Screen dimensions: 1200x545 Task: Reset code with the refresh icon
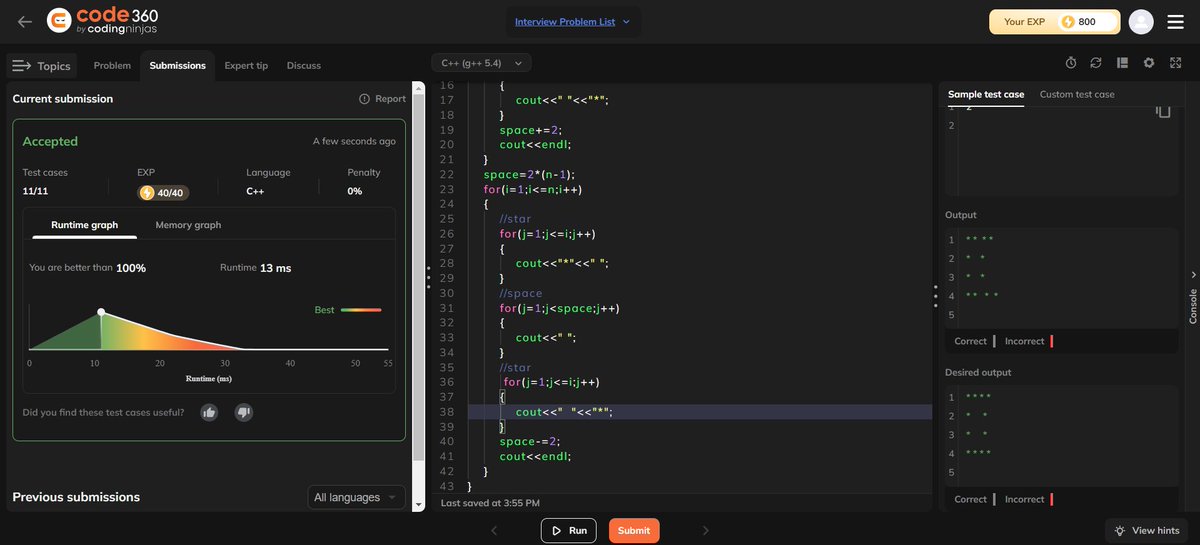click(x=1096, y=63)
